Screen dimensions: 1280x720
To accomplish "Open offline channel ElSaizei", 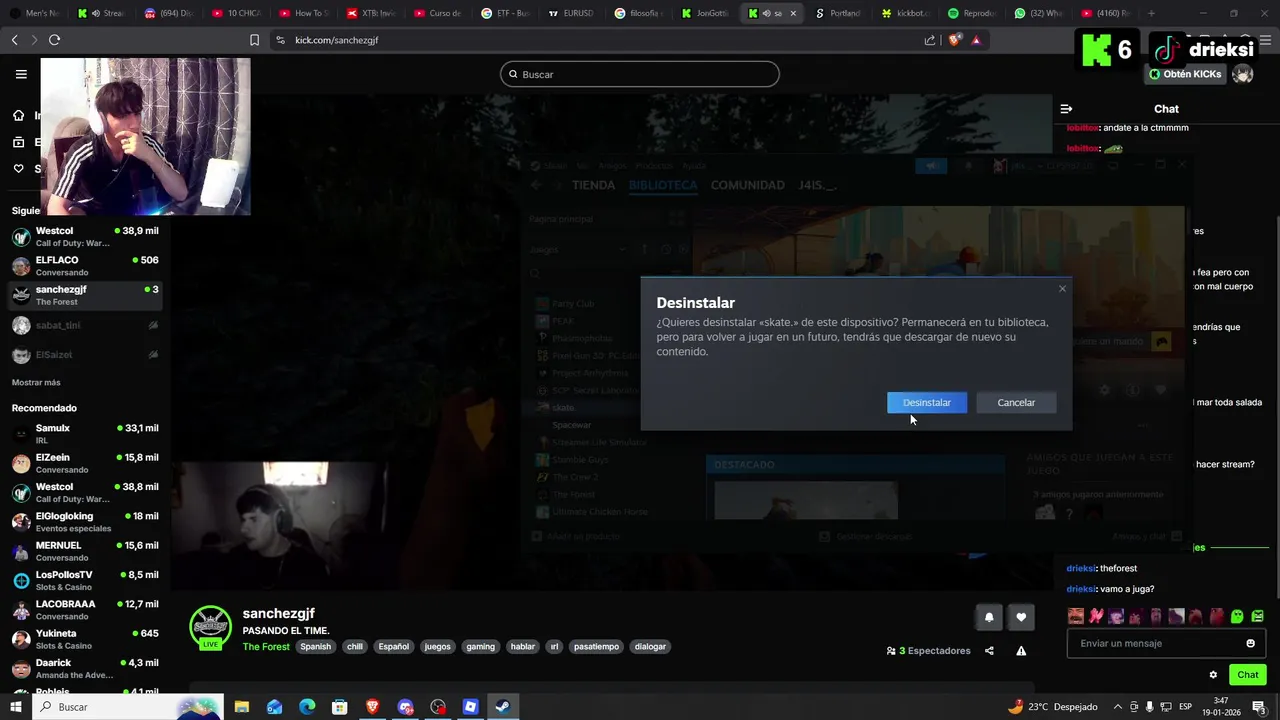I will click(x=85, y=354).
